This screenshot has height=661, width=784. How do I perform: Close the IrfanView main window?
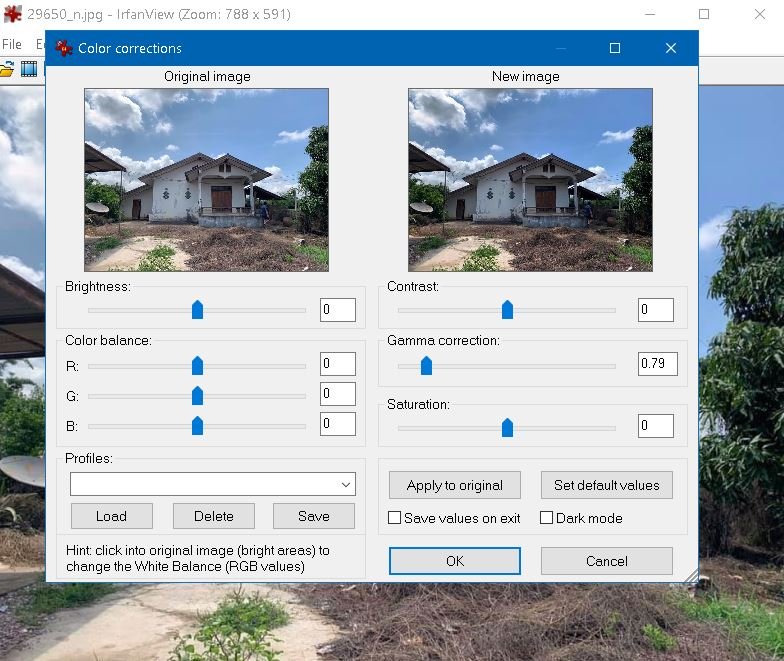click(760, 14)
